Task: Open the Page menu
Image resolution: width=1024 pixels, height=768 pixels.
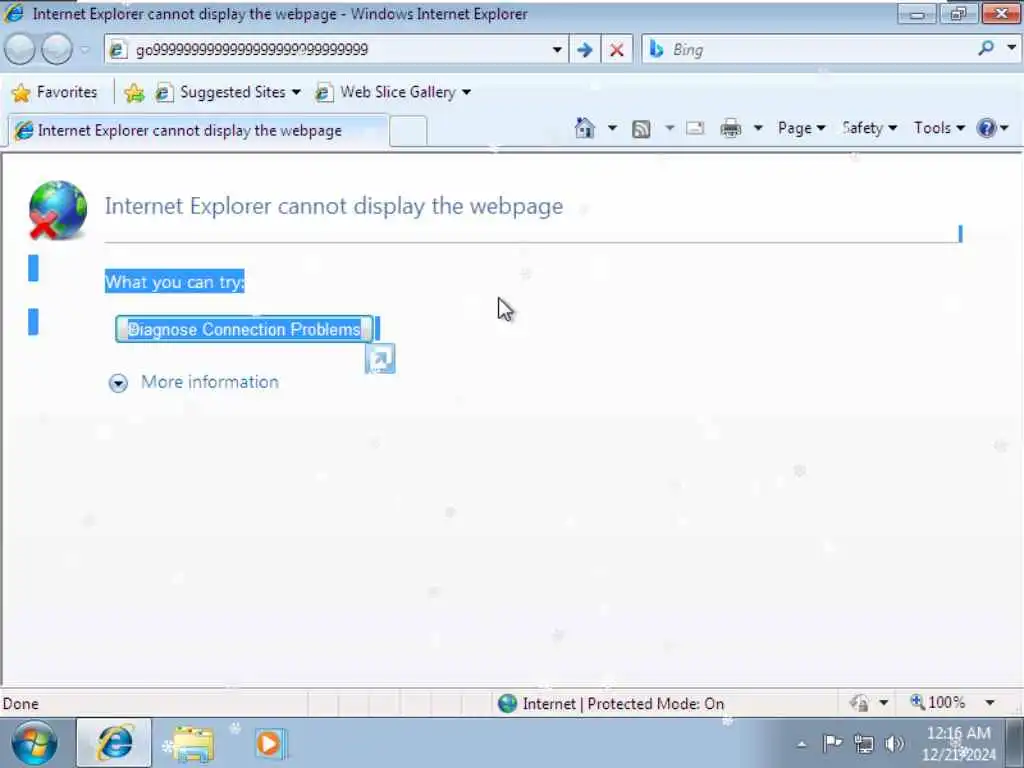Action: pyautogui.click(x=801, y=128)
